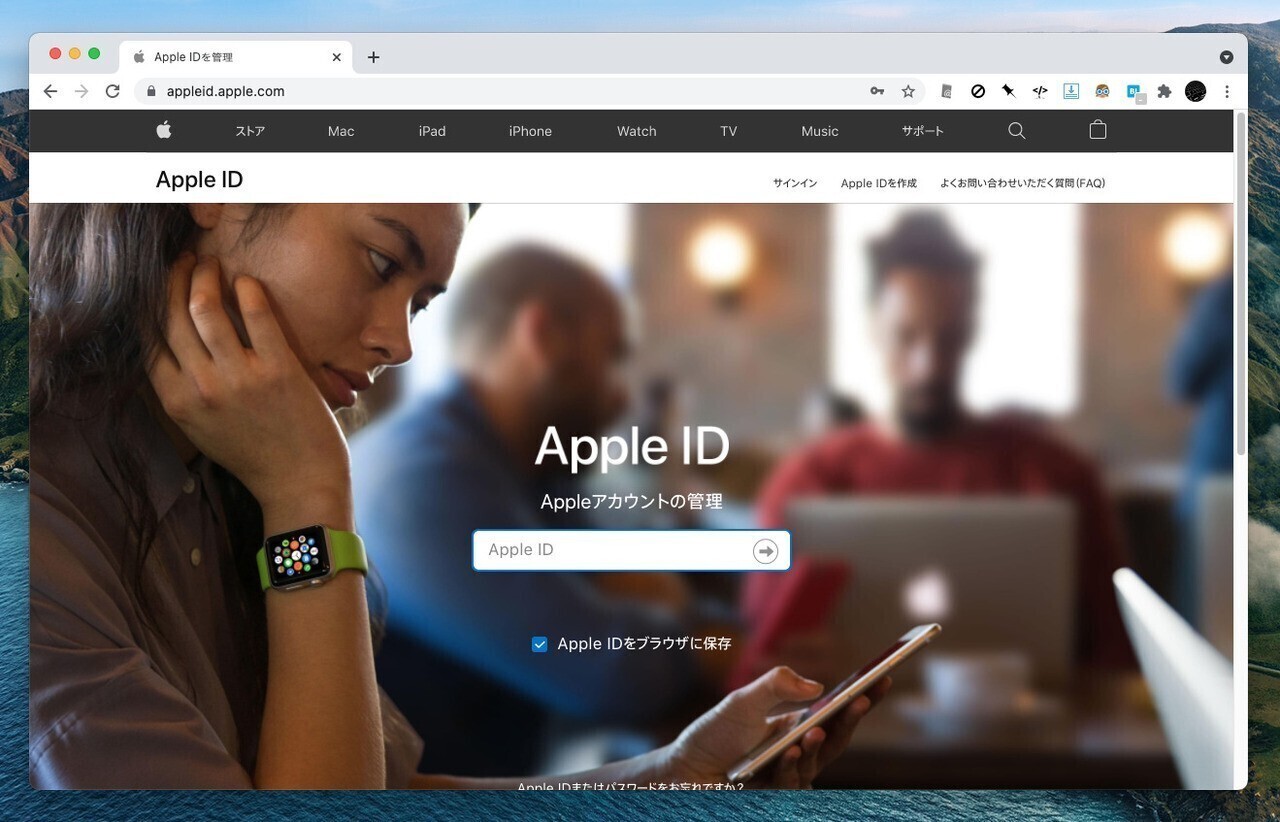Open the tab search dropdown arrow
1280x822 pixels.
(x=1226, y=57)
